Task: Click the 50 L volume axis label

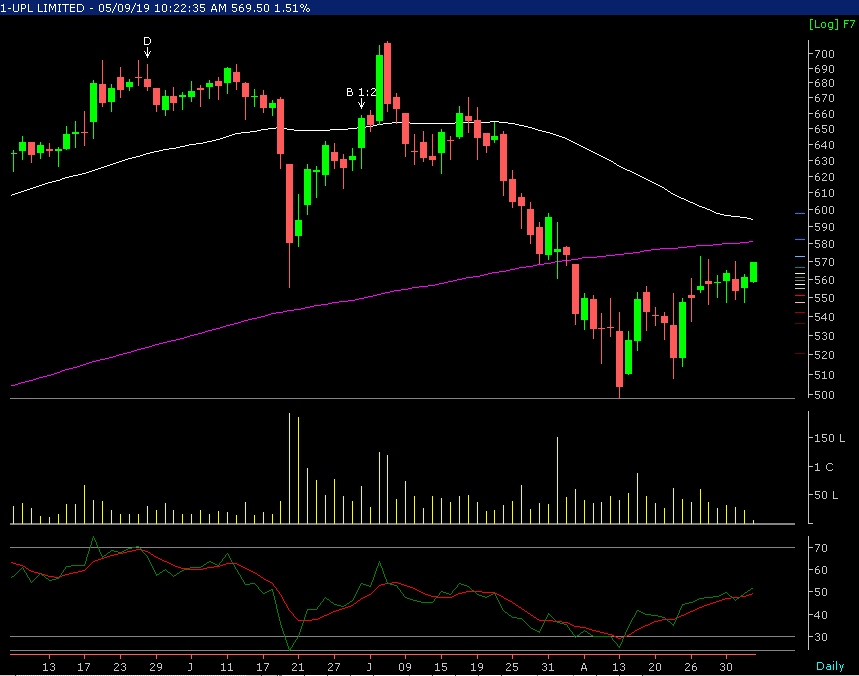Action: (827, 495)
